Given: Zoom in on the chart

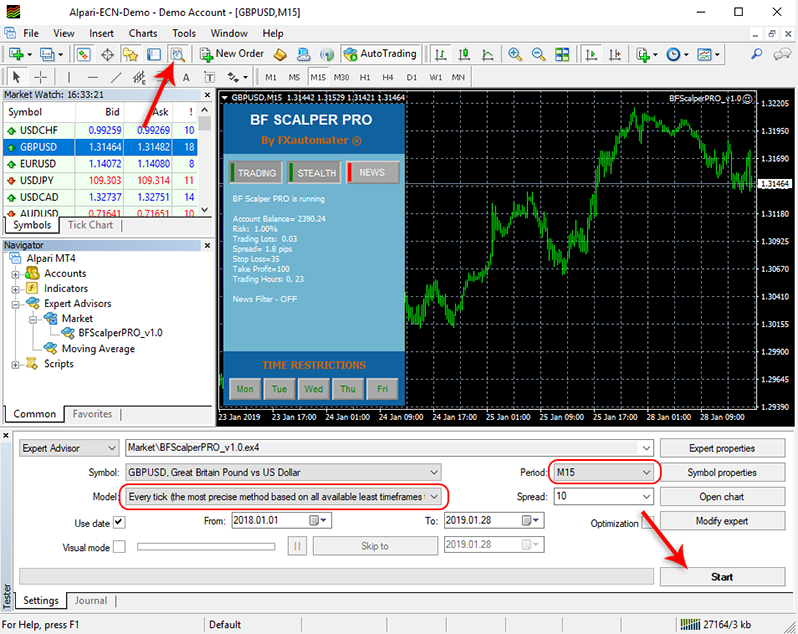Looking at the screenshot, I should (515, 54).
